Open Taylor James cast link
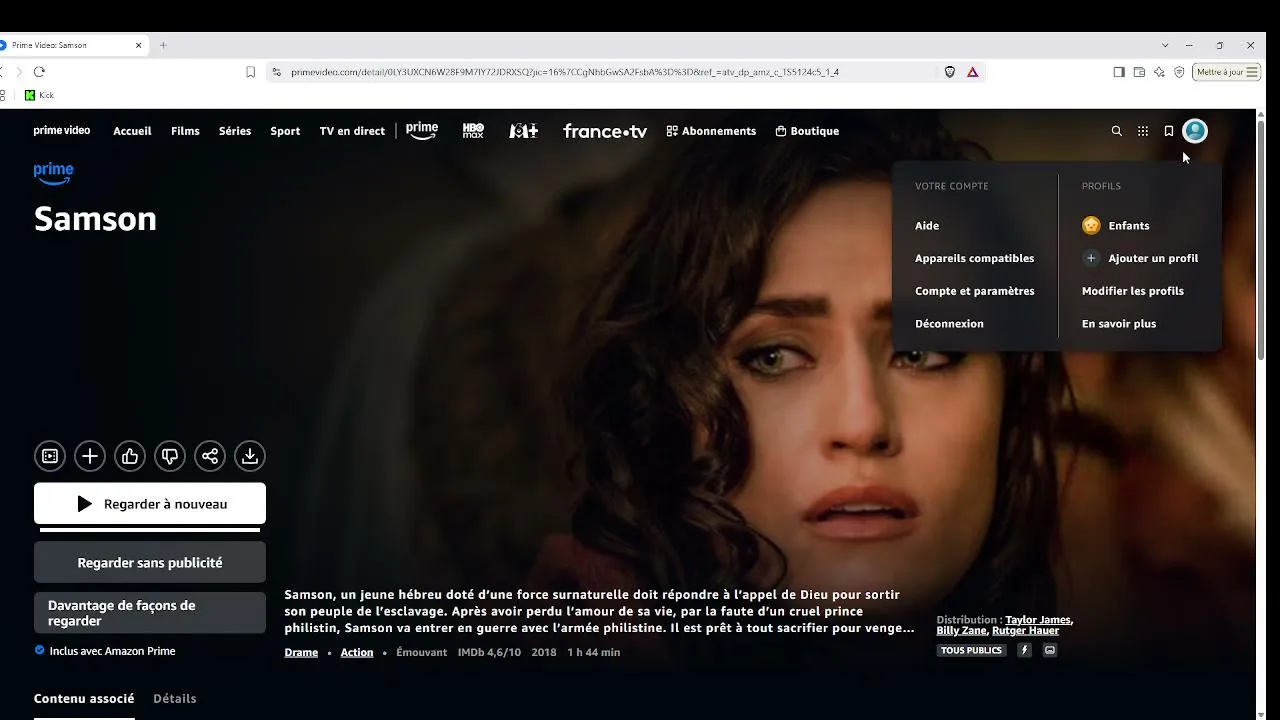The image size is (1280, 720). [1038, 620]
